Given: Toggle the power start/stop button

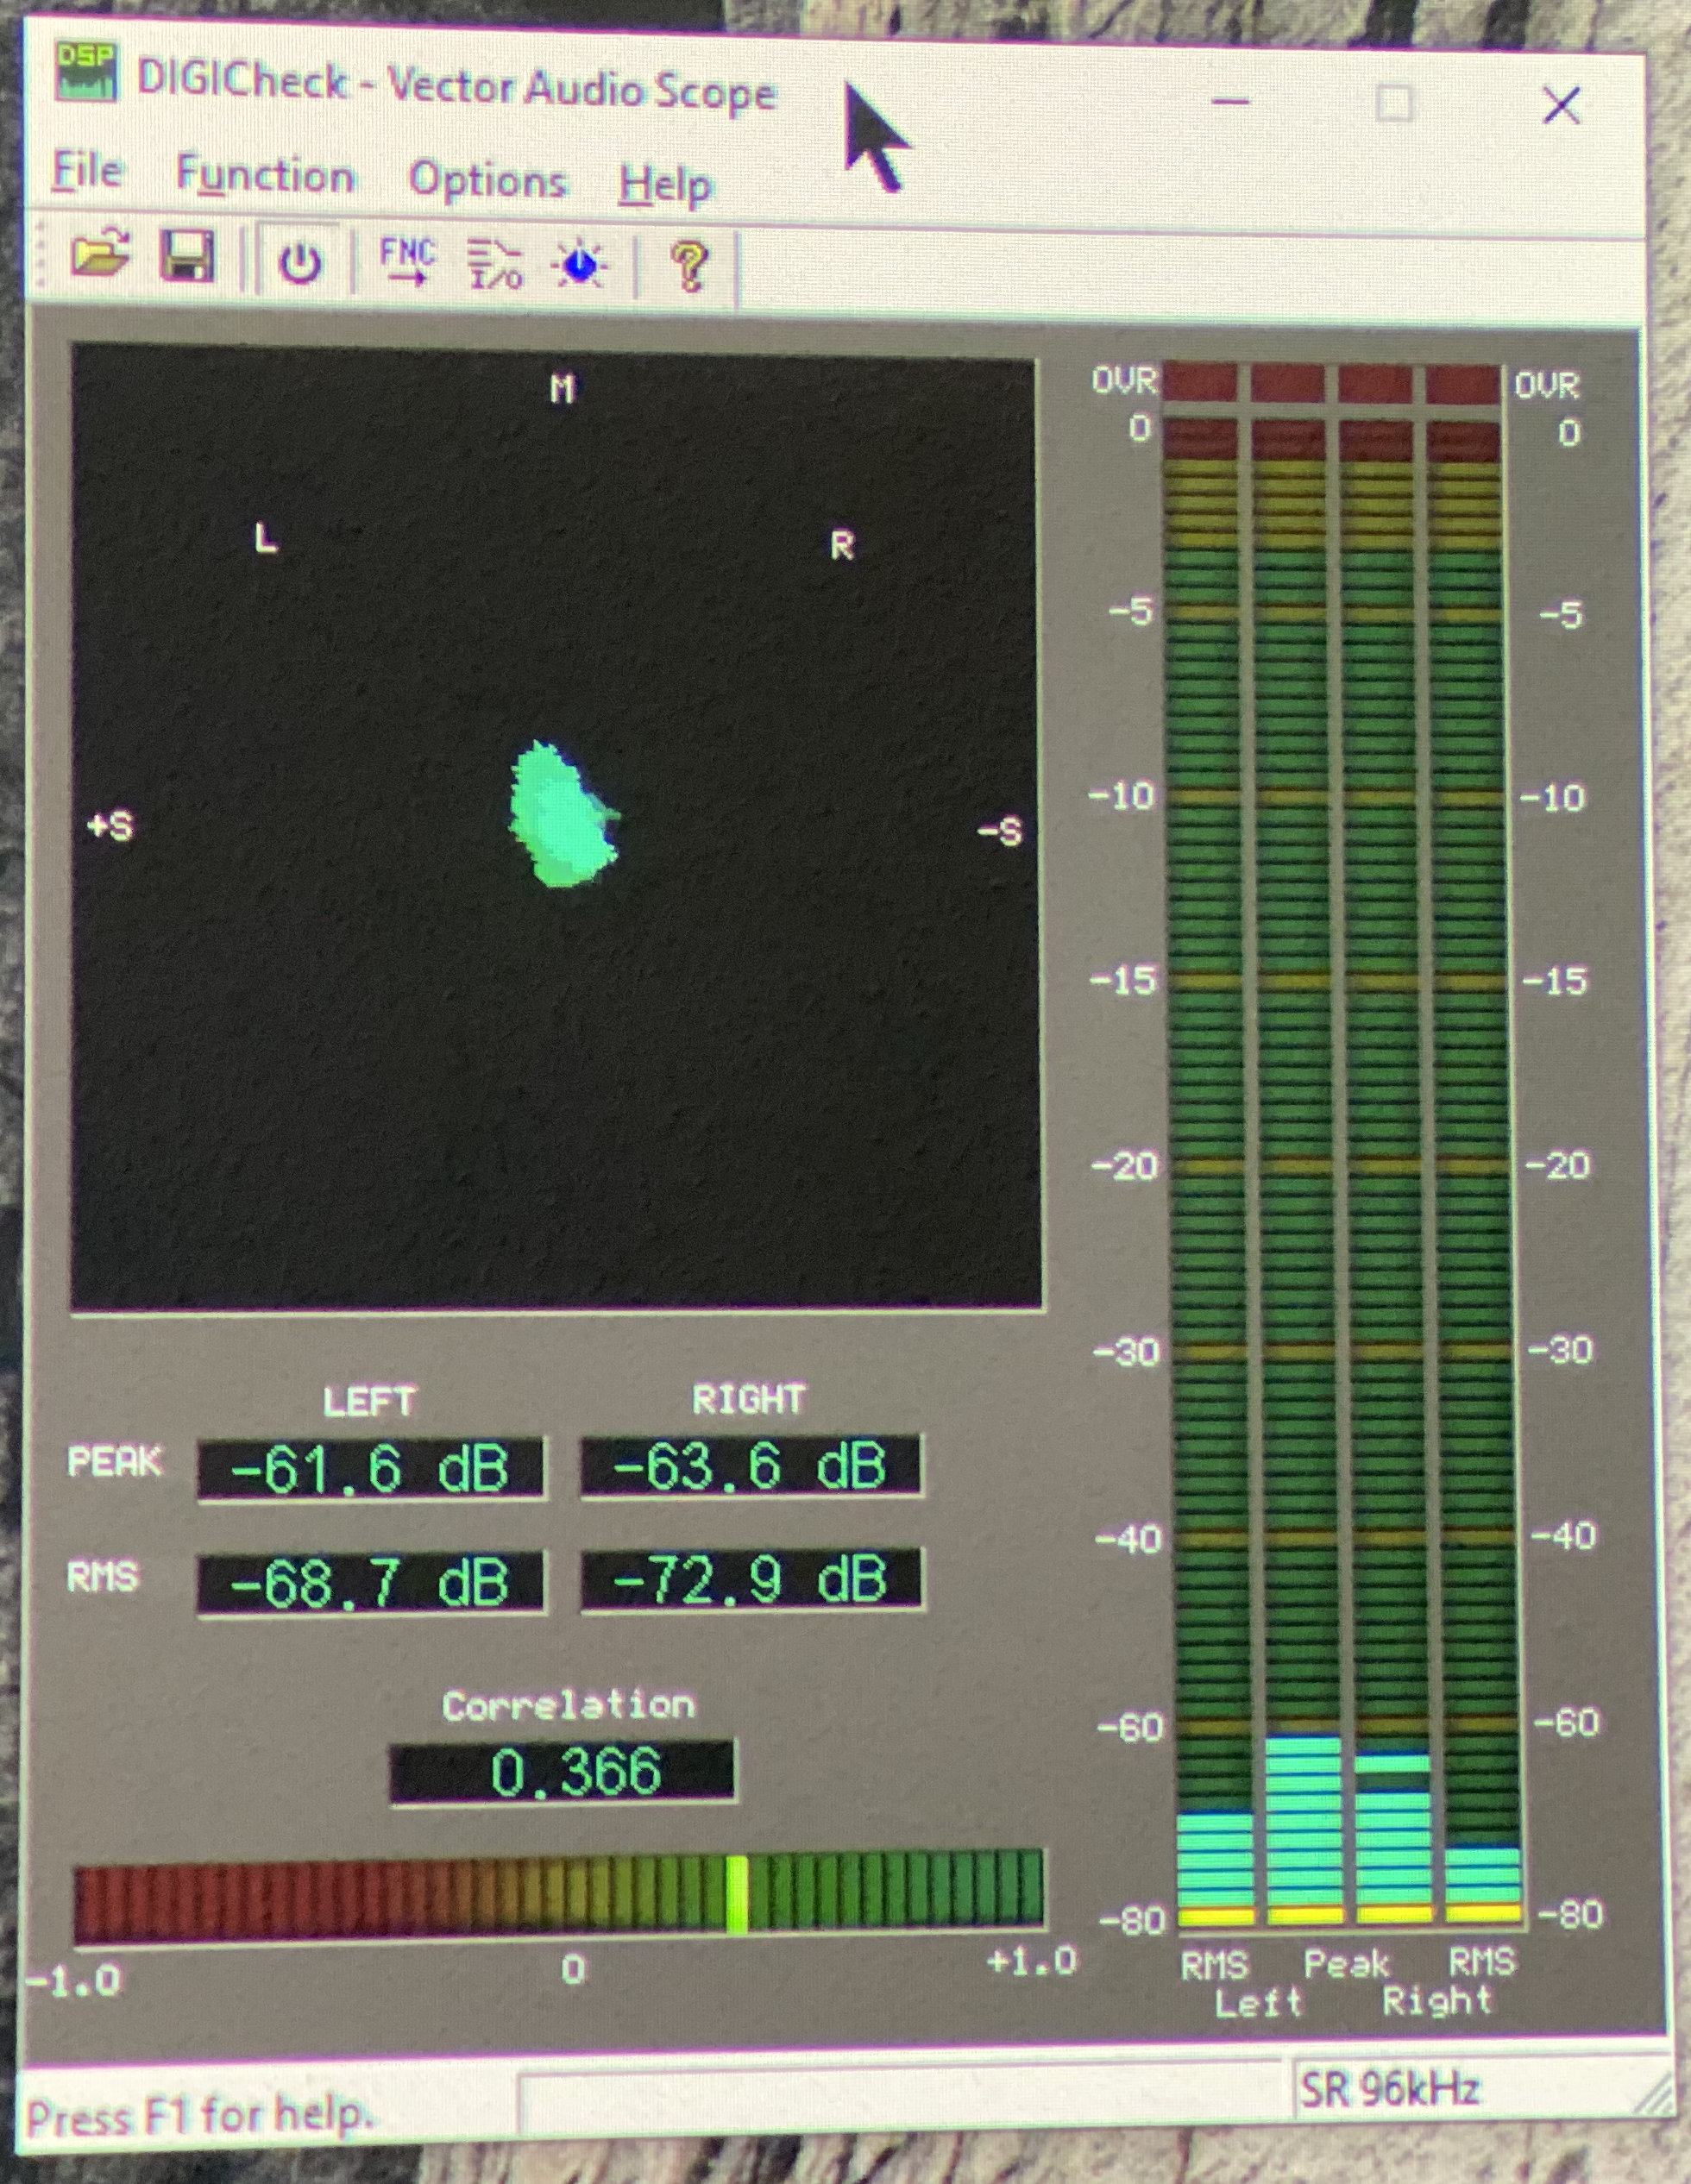Looking at the screenshot, I should coord(300,264).
